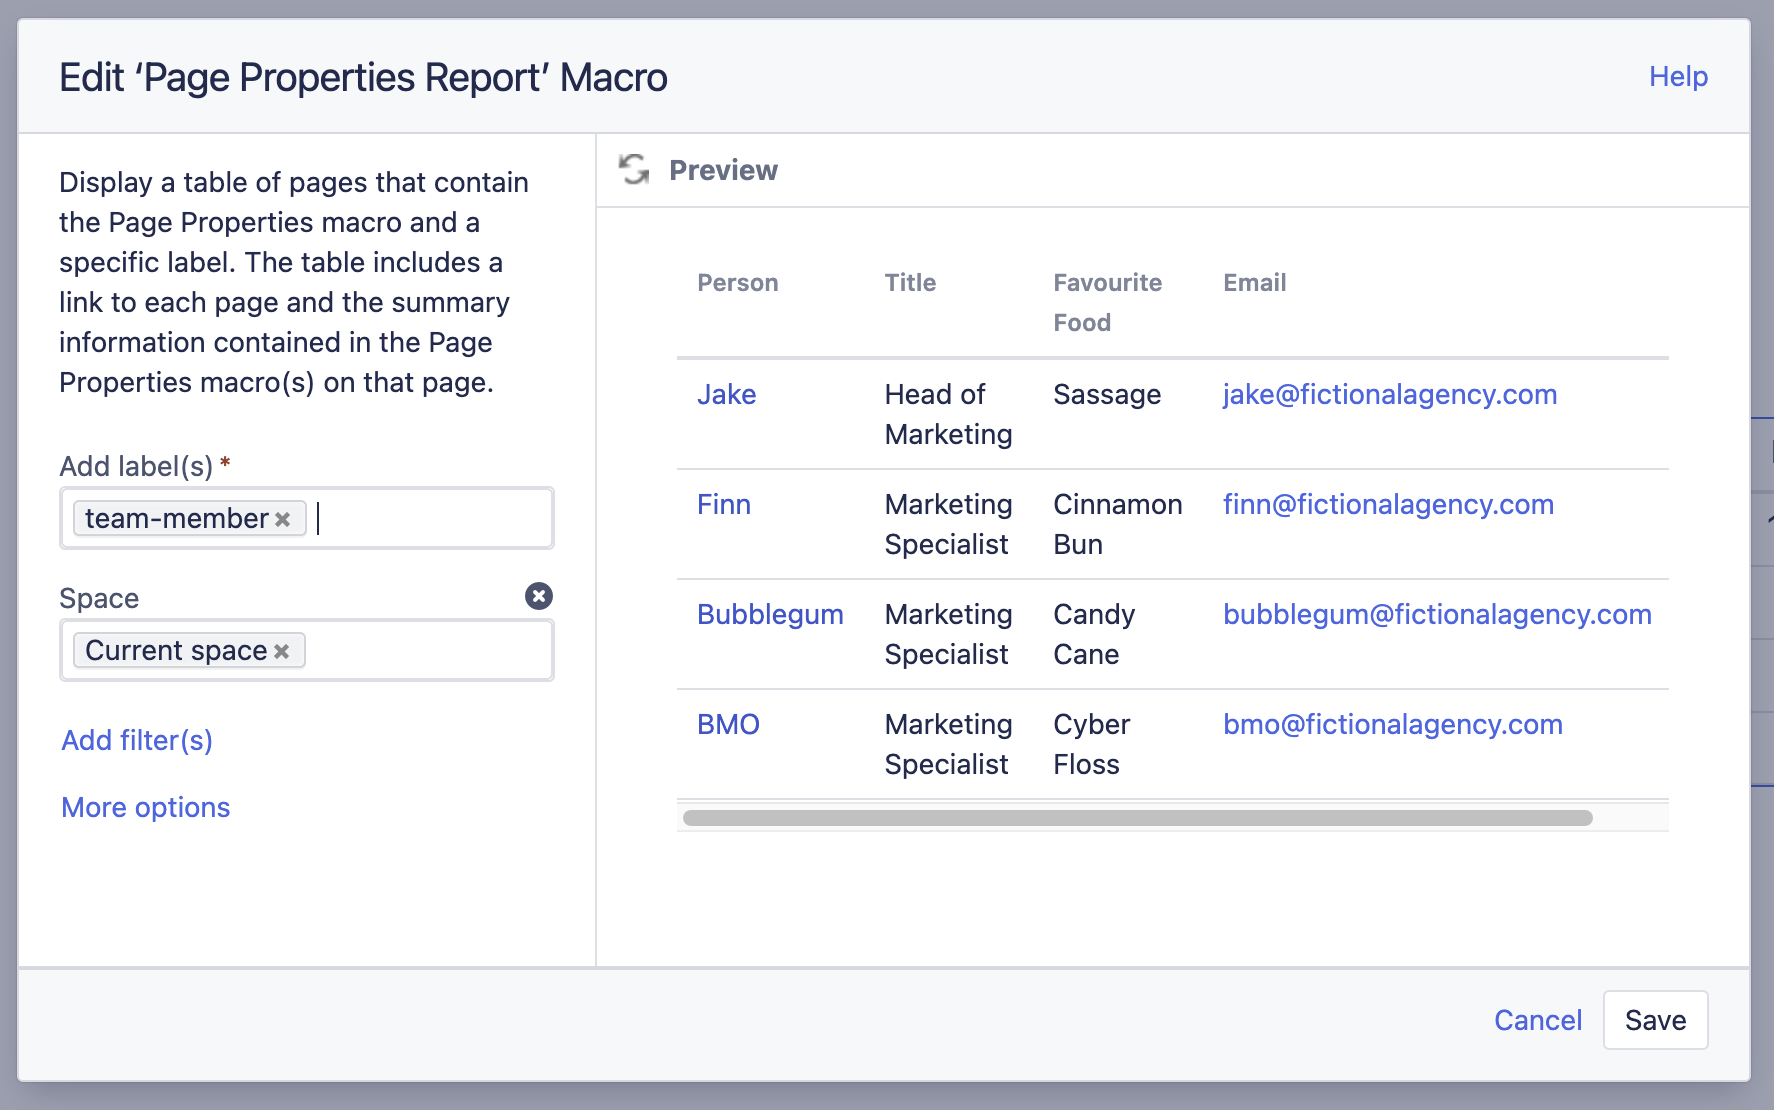Click bmo@fictionalagency.com email link
This screenshot has width=1774, height=1110.
pos(1393,724)
